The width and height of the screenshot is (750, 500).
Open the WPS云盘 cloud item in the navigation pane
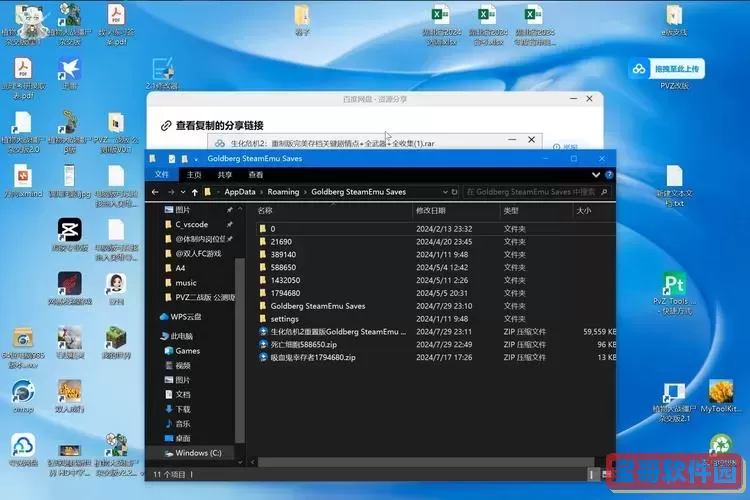pyautogui.click(x=180, y=317)
